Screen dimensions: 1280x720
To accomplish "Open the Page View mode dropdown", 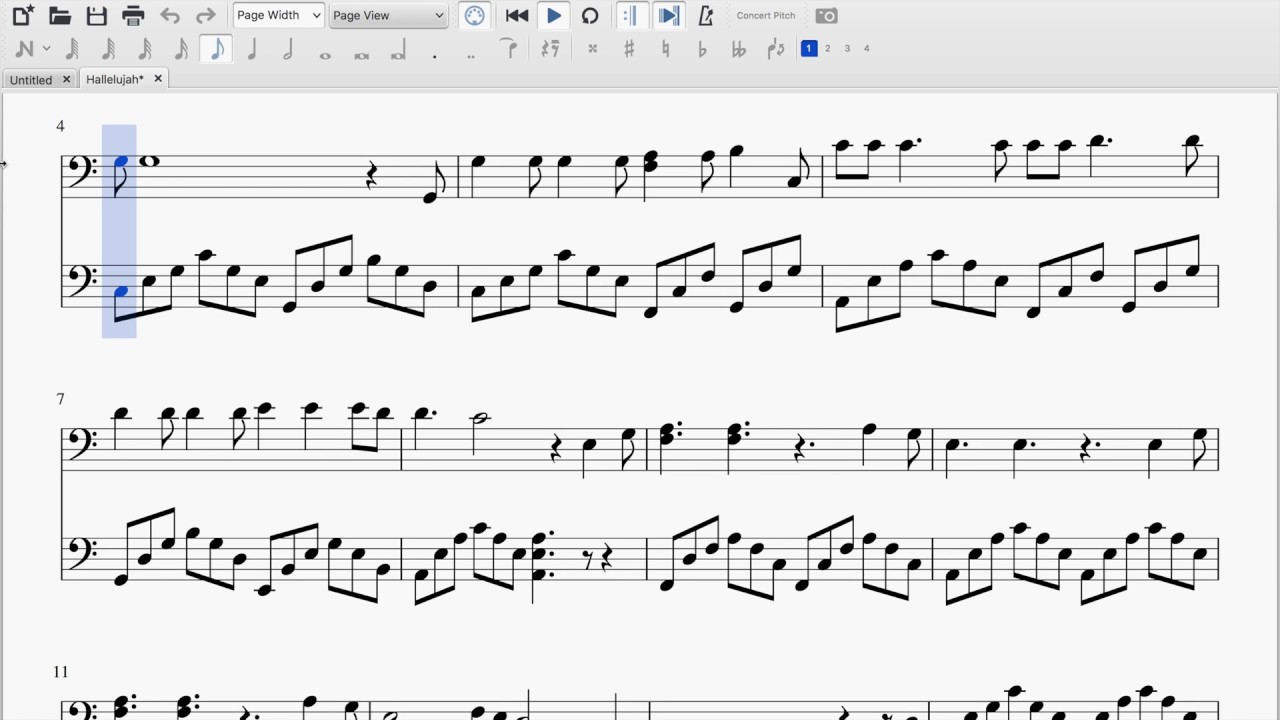I will 388,15.
